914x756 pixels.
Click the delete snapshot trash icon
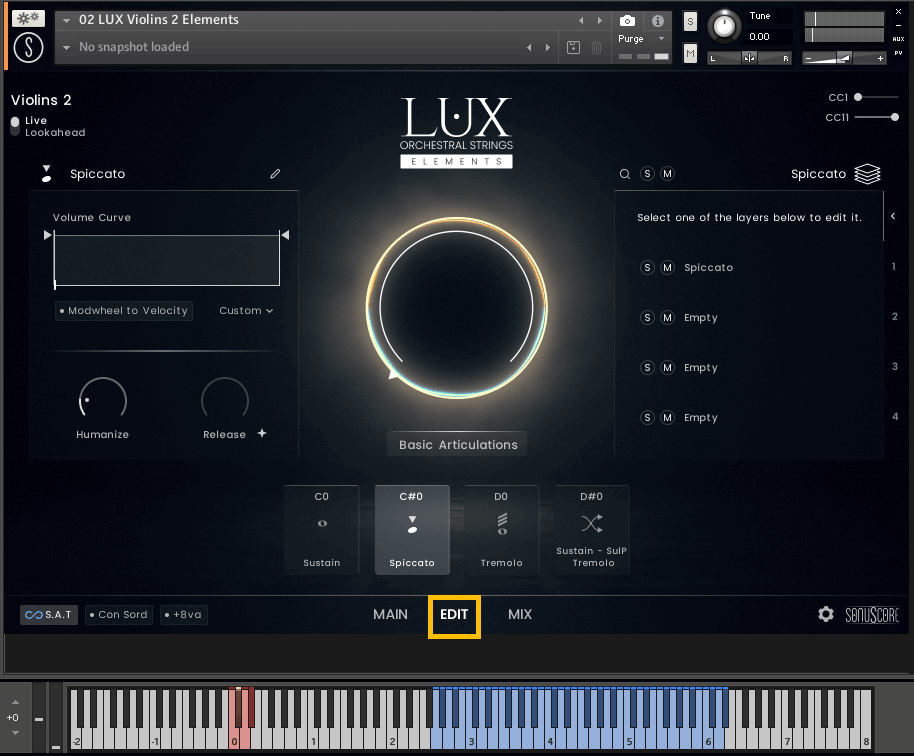pos(596,47)
